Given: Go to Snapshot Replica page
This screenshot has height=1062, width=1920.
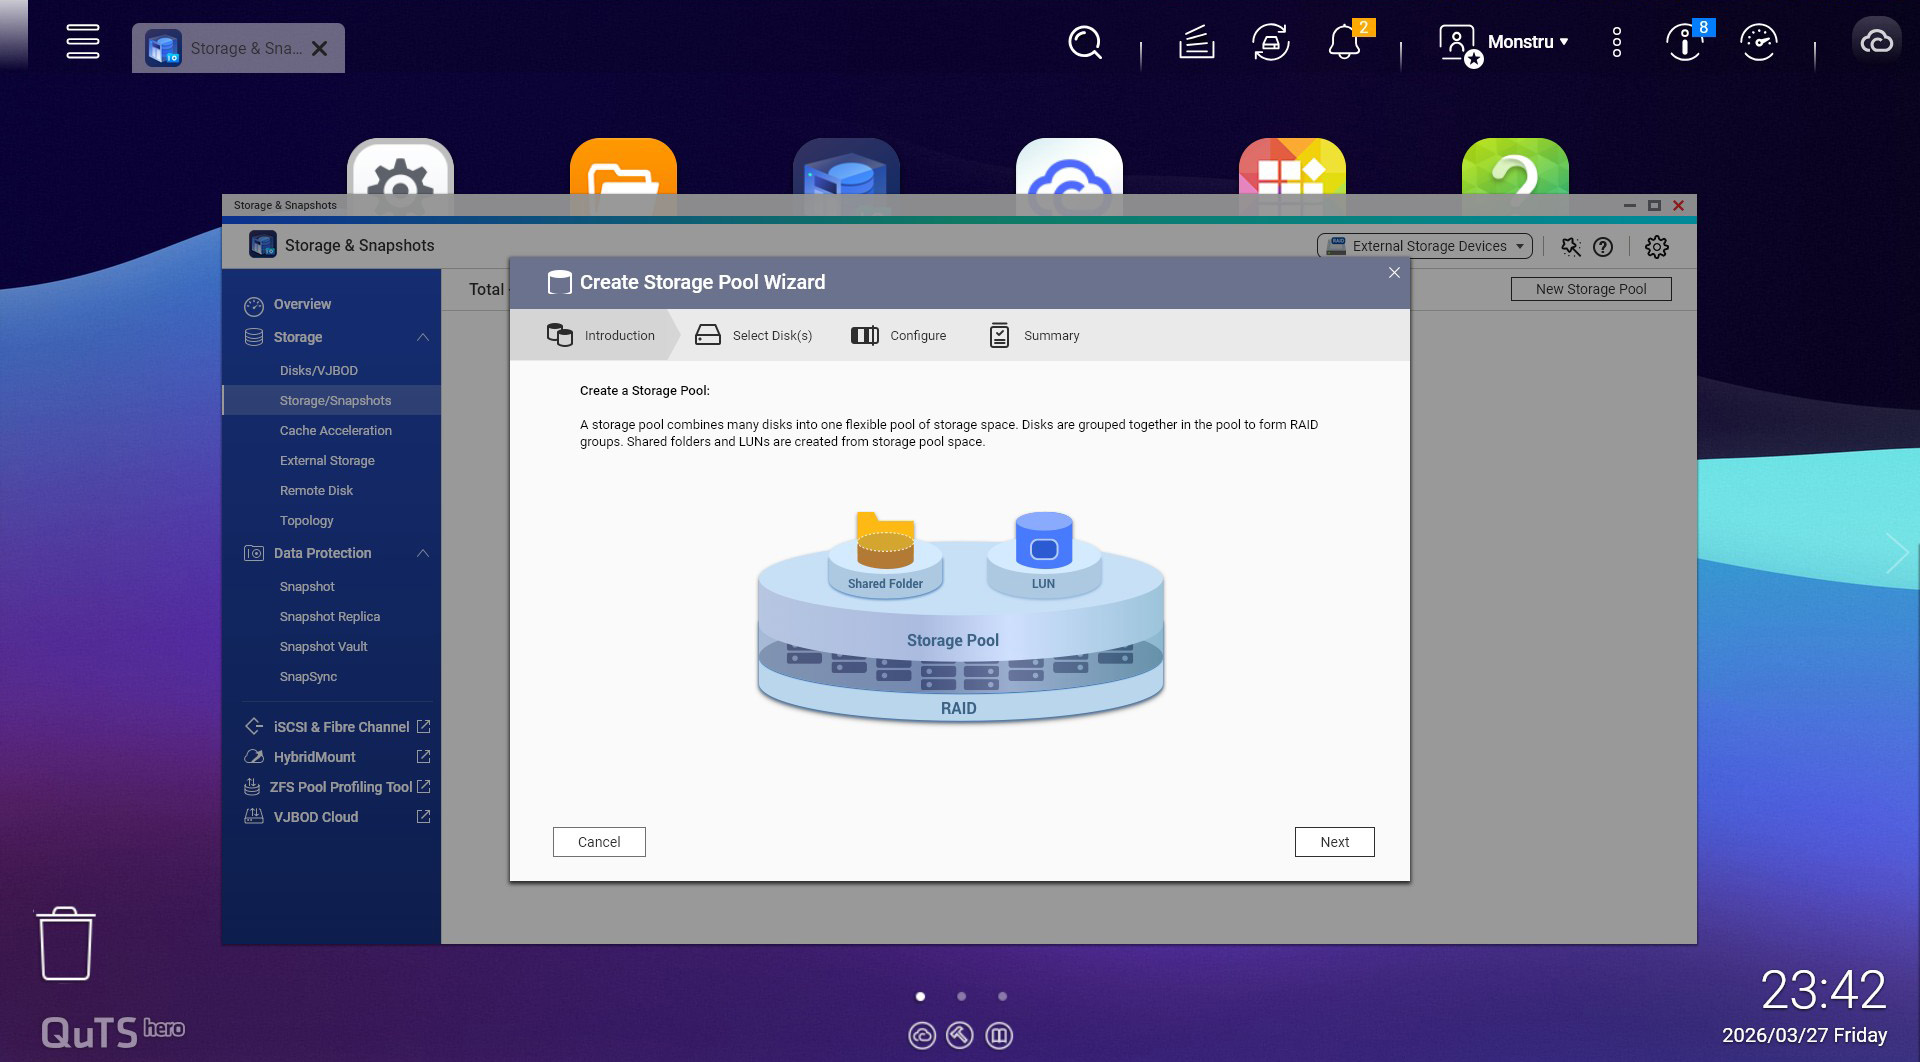Looking at the screenshot, I should coord(329,617).
